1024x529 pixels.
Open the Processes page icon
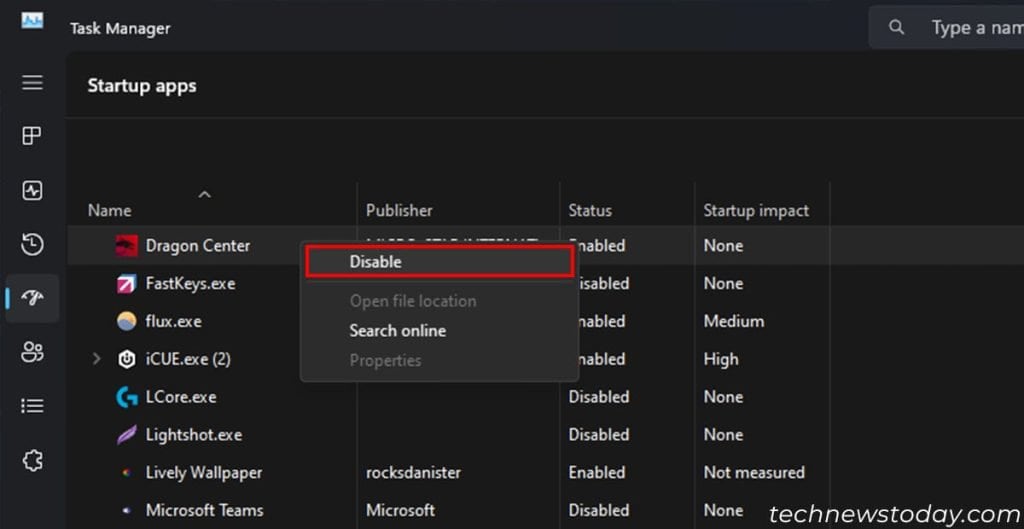click(33, 136)
